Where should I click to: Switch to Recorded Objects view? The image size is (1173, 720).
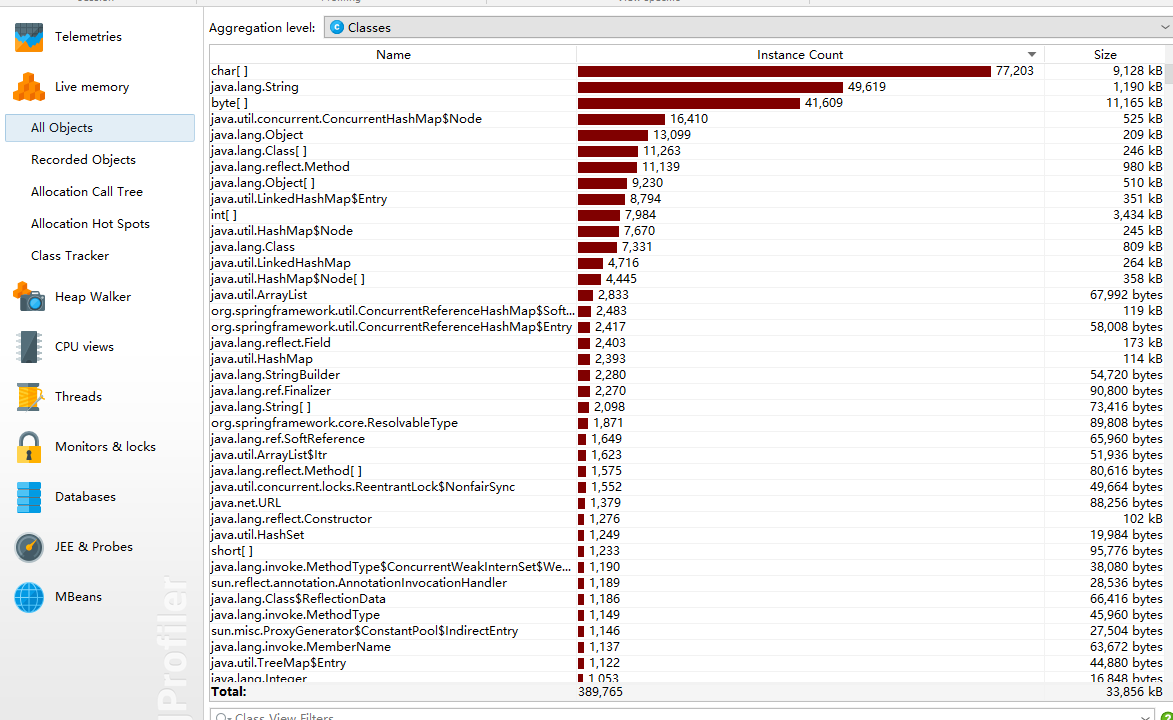pyautogui.click(x=83, y=160)
